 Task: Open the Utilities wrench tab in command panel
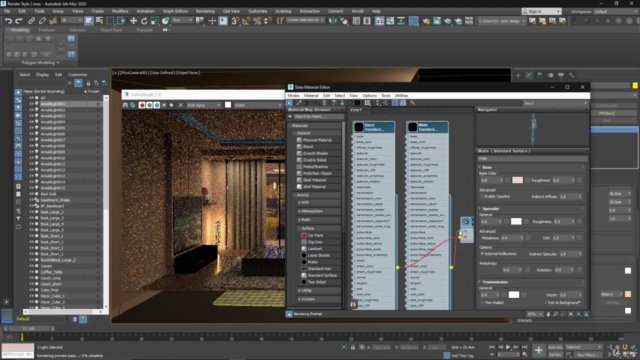[571, 75]
